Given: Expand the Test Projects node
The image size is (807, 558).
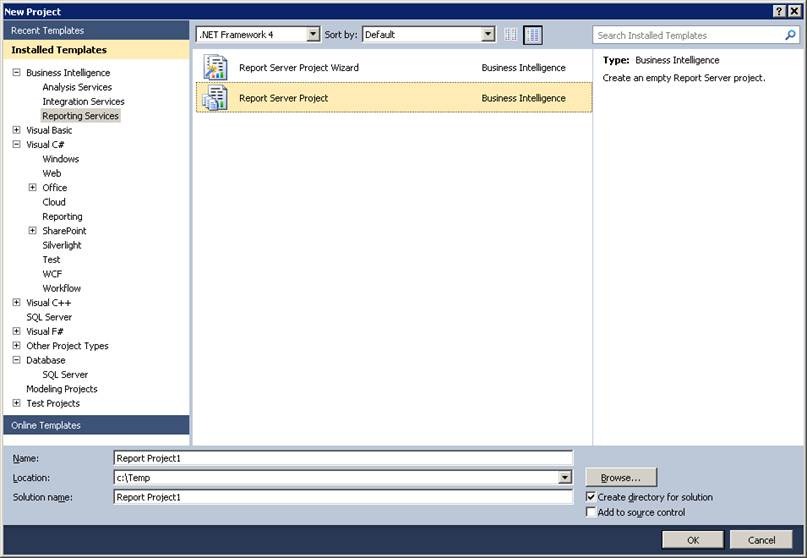Looking at the screenshot, I should 16,403.
